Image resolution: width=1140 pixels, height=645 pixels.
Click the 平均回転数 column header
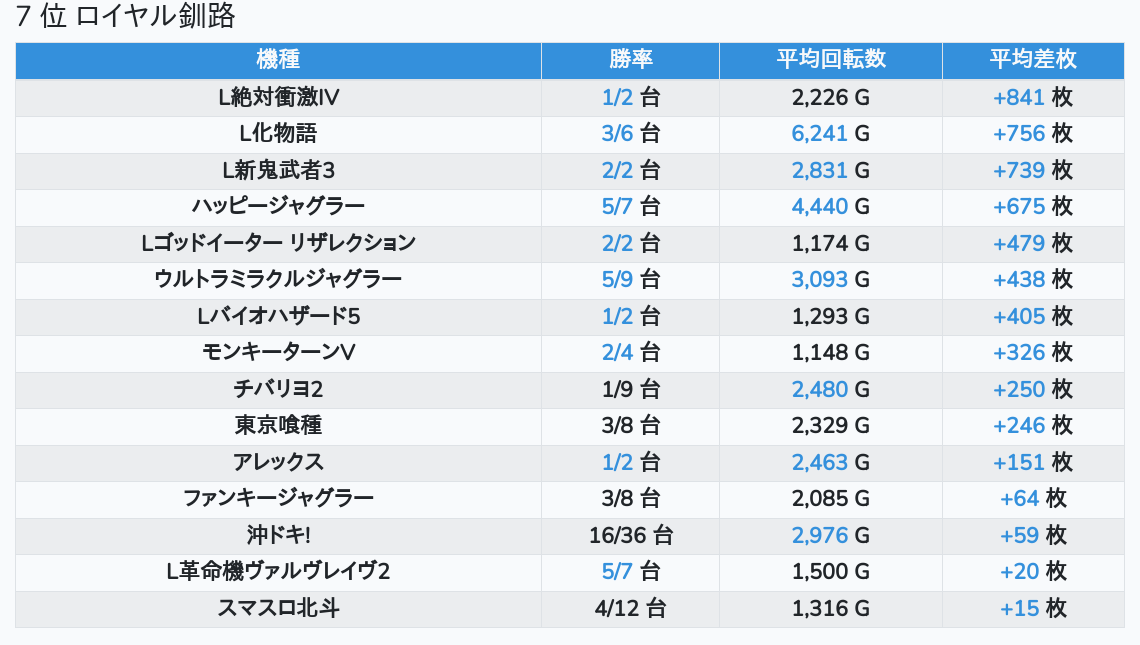click(x=830, y=60)
